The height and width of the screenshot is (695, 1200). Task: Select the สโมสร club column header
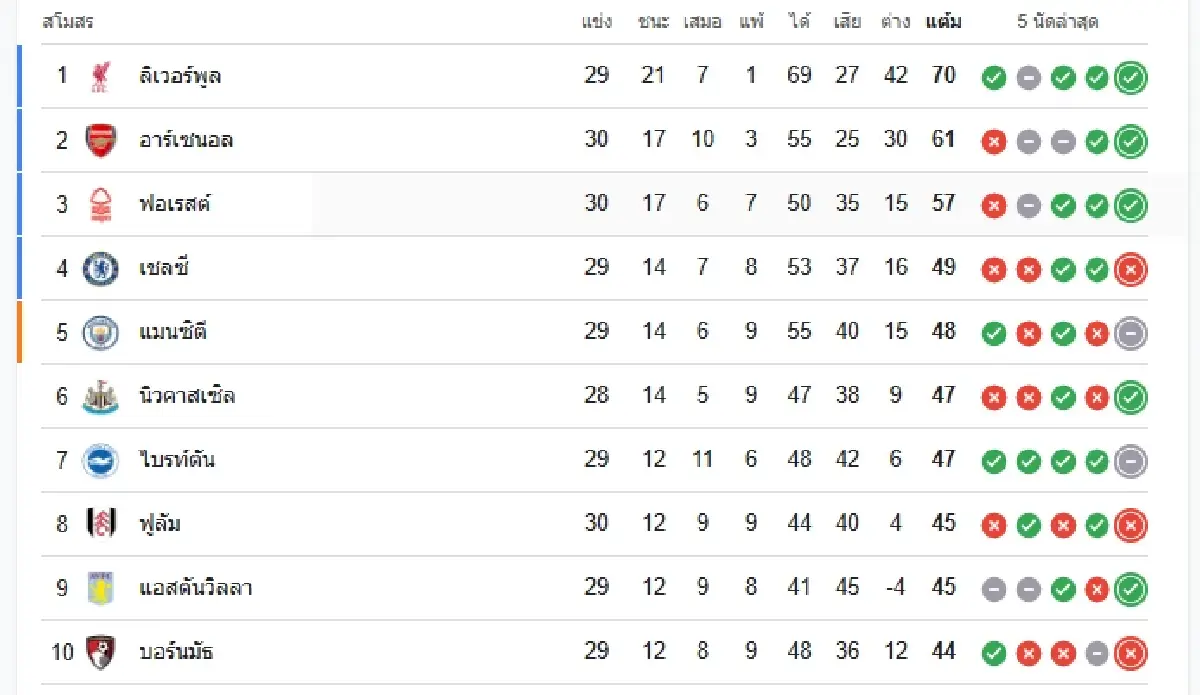[61, 21]
